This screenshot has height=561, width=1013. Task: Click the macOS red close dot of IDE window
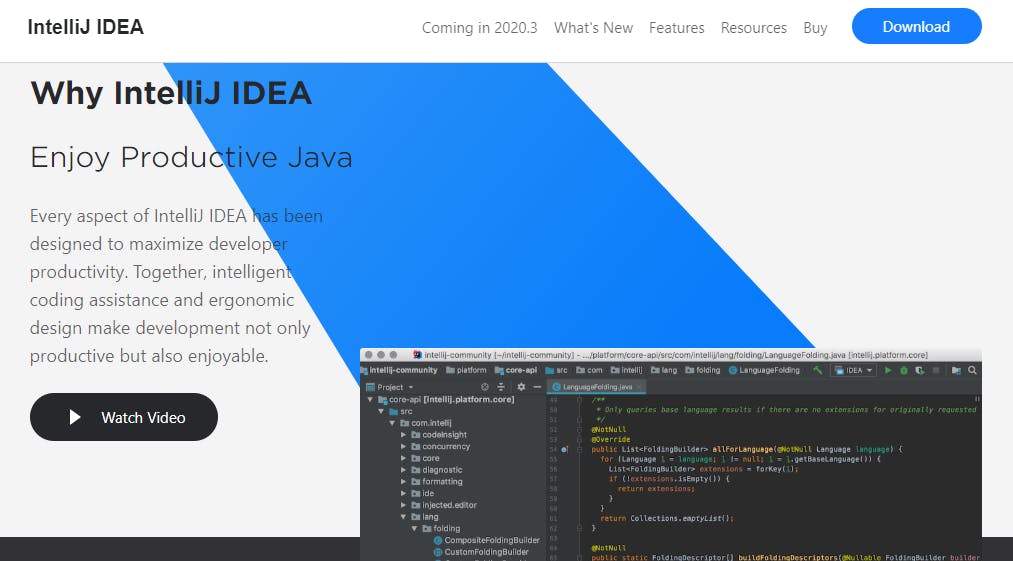click(x=369, y=355)
